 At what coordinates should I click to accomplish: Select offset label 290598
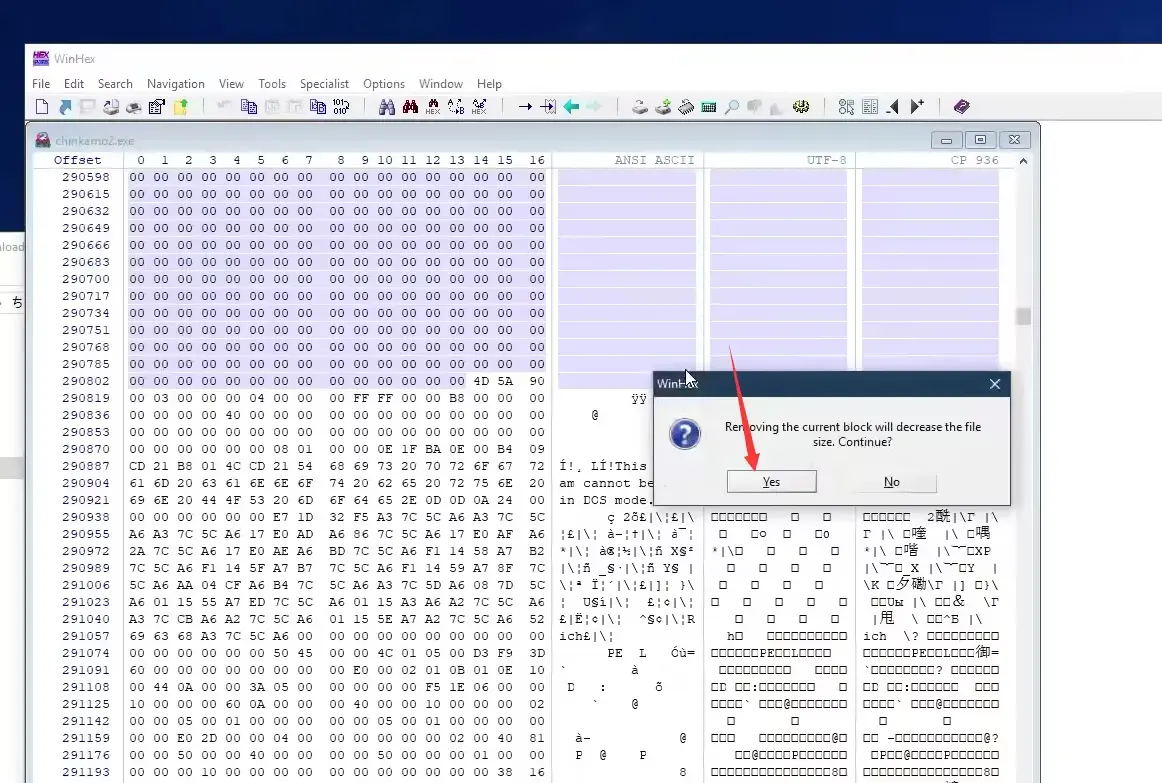click(86, 177)
